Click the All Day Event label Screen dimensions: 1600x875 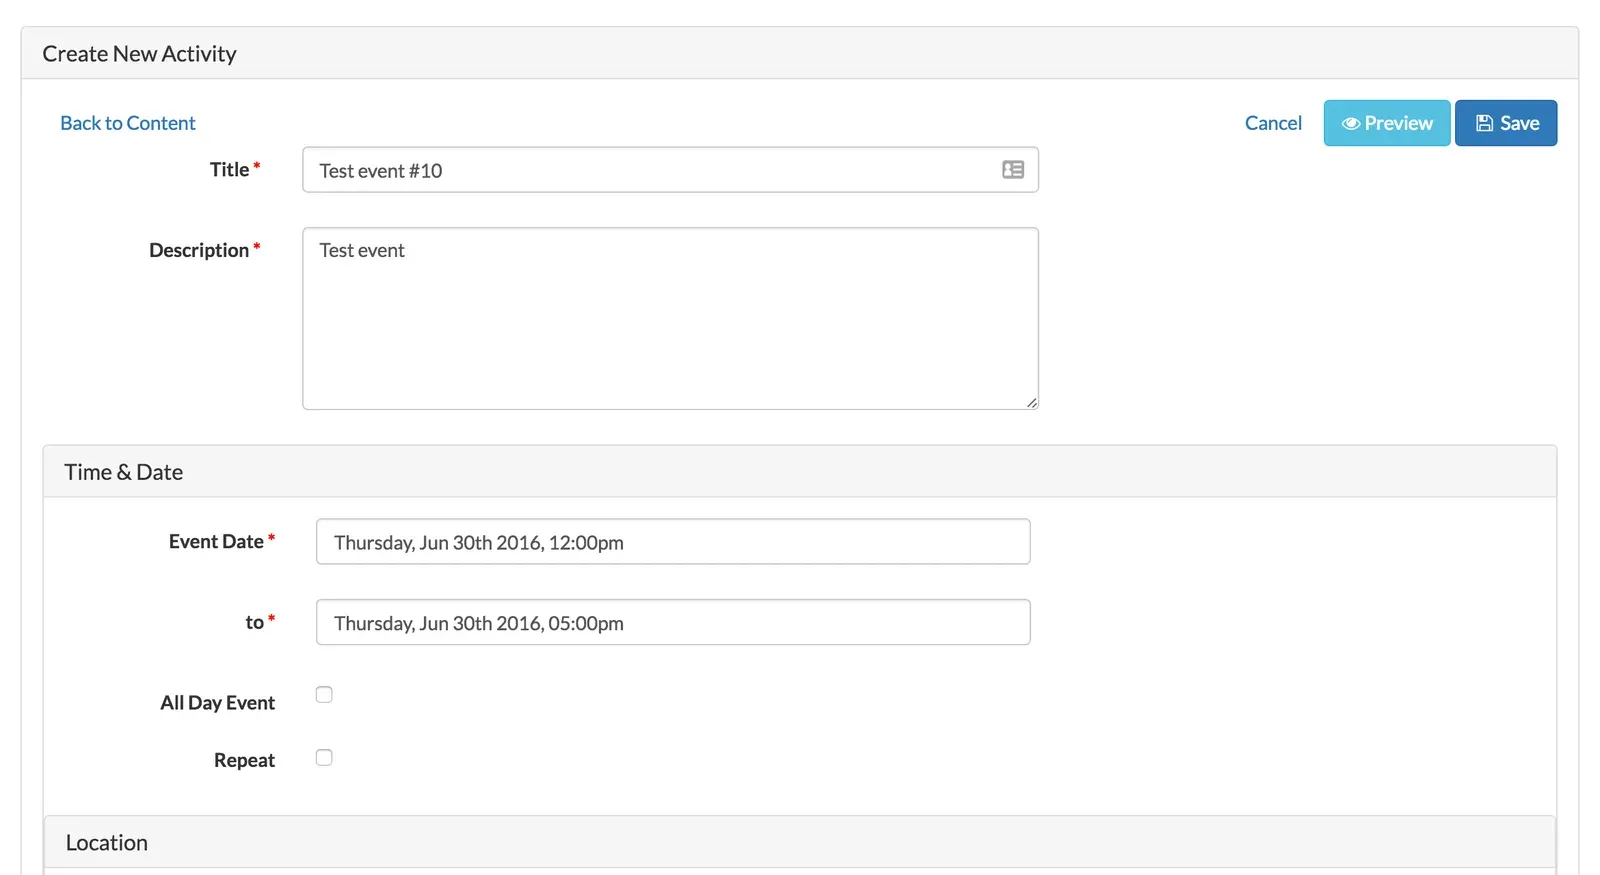[x=217, y=703]
